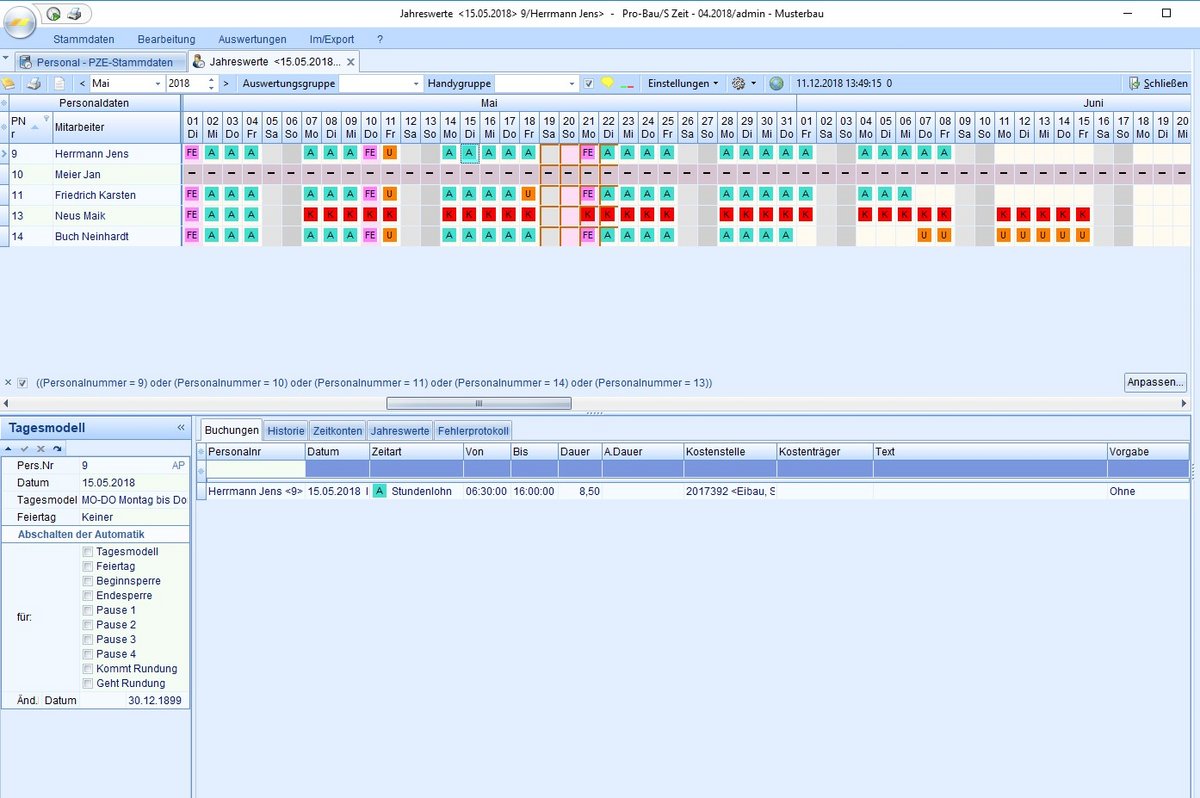Click the Anpassen... filter button
The height and width of the screenshot is (798, 1200).
point(1154,382)
